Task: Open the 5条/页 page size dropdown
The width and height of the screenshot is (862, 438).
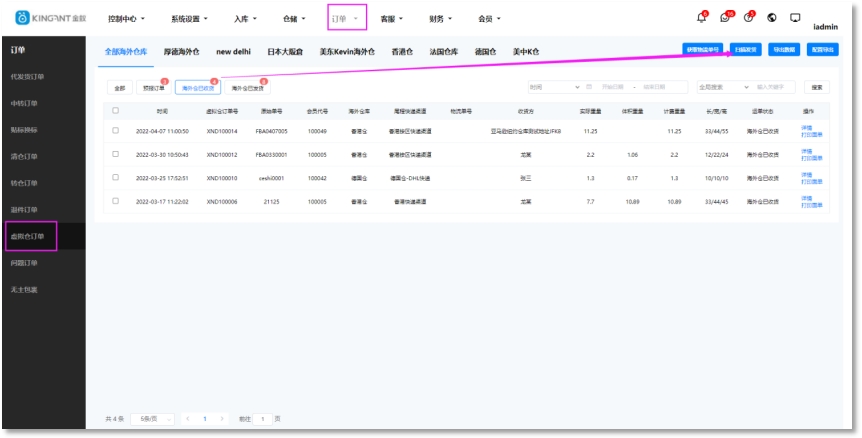Action: (152, 419)
